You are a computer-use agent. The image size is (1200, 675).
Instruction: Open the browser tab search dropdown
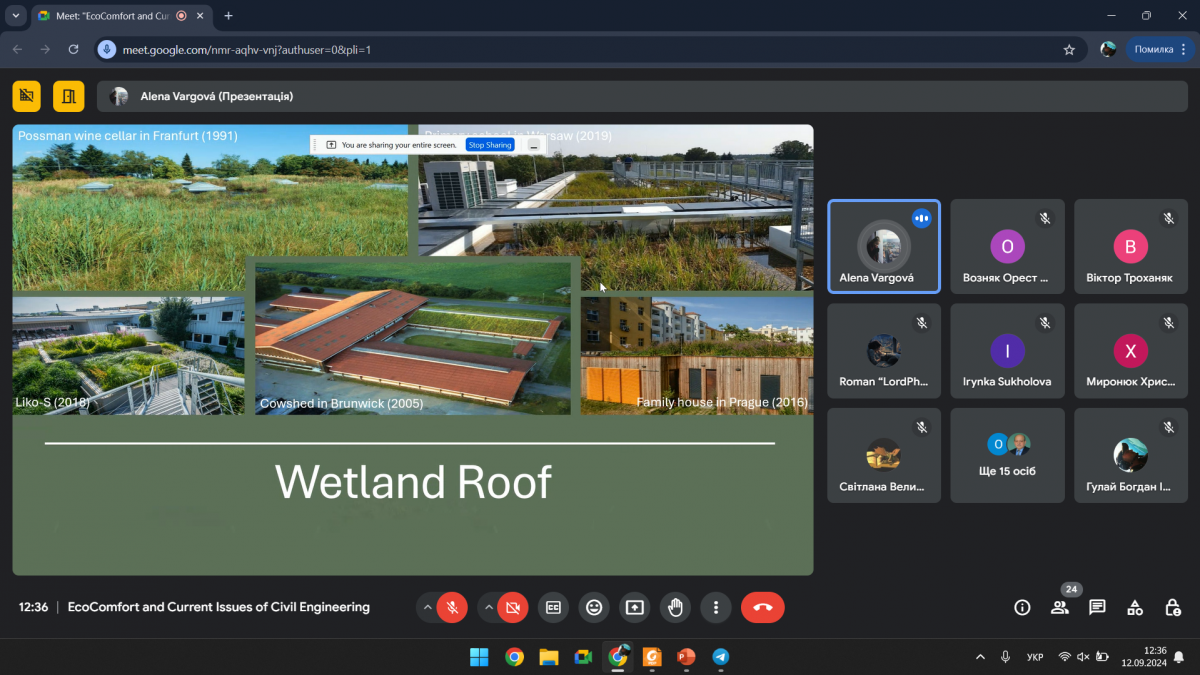(x=15, y=16)
